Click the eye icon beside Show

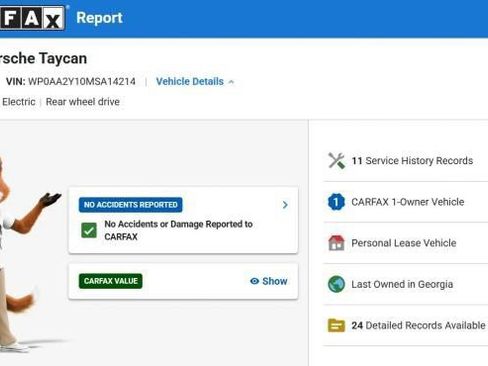tap(254, 281)
